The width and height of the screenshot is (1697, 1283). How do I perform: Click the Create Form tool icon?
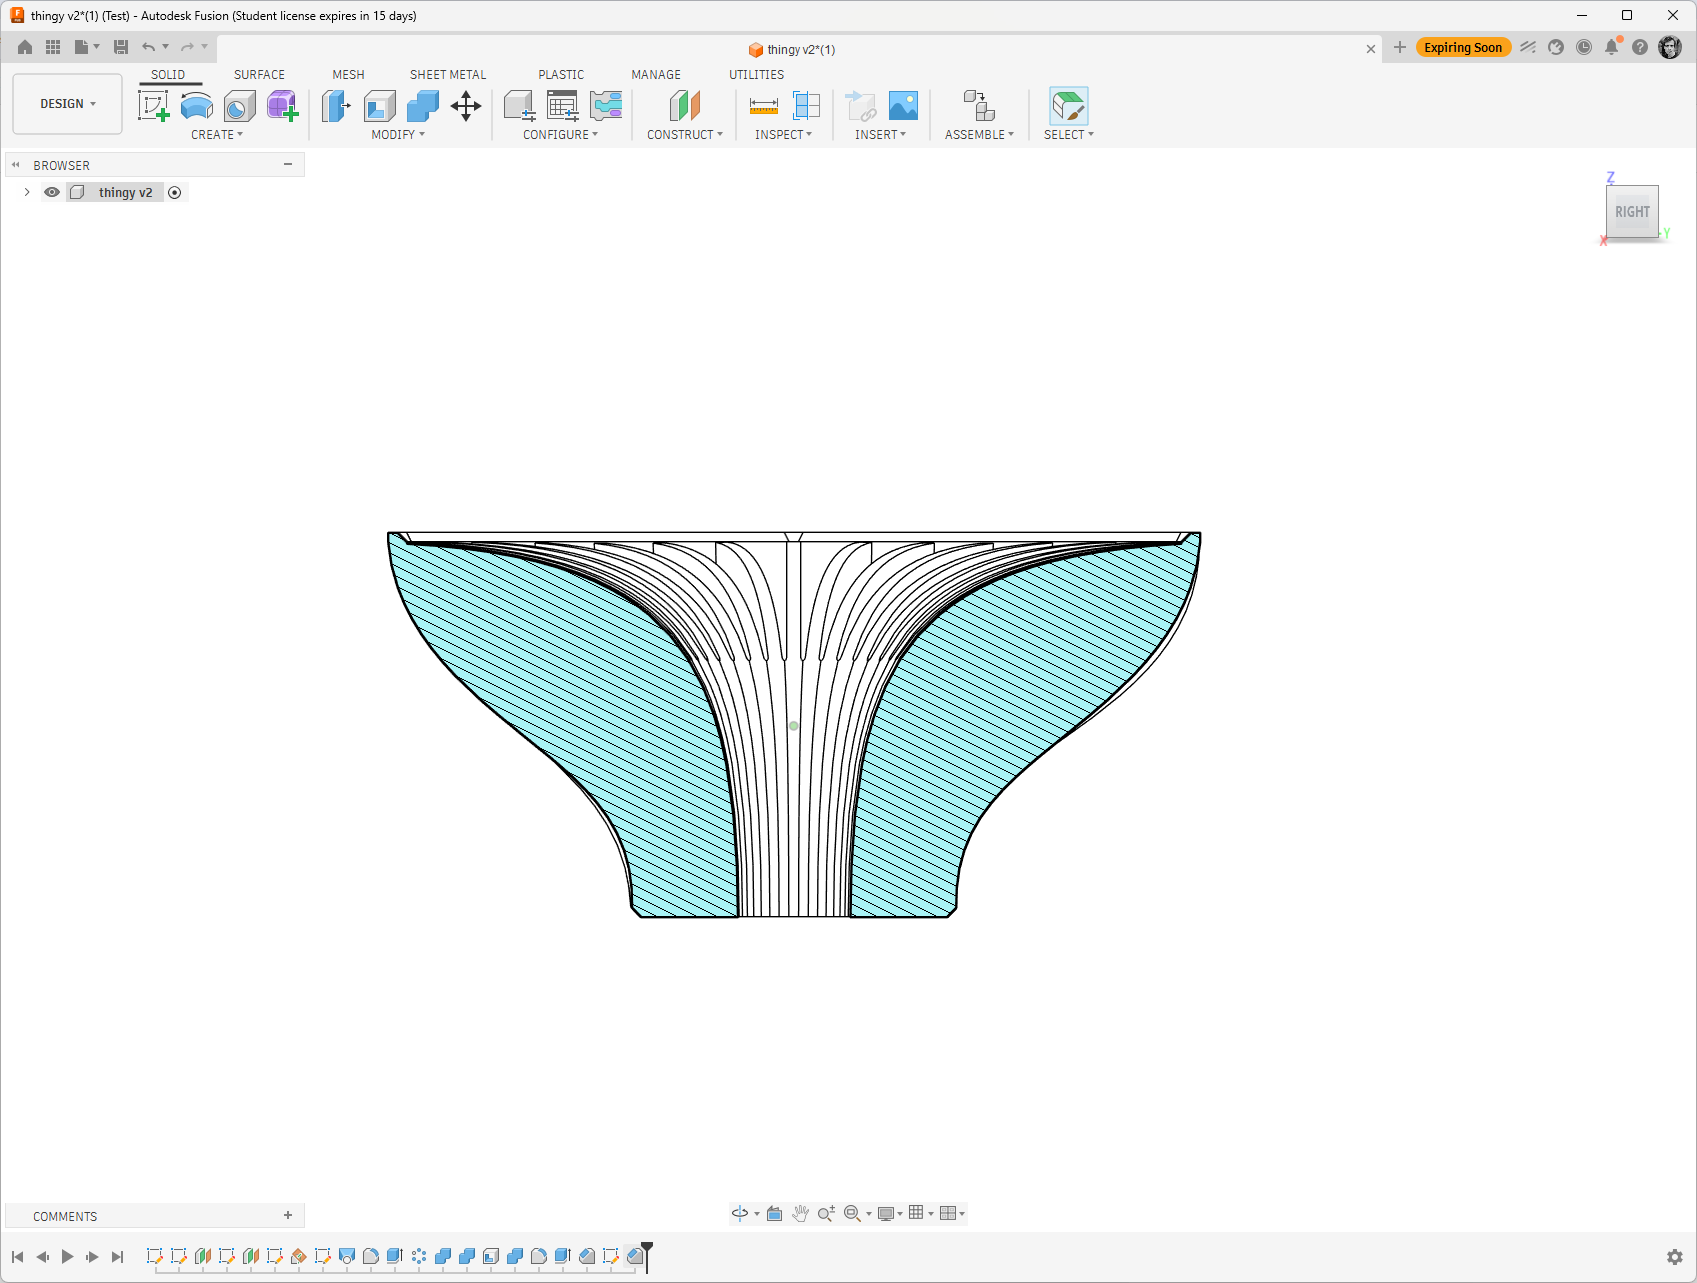(x=283, y=106)
